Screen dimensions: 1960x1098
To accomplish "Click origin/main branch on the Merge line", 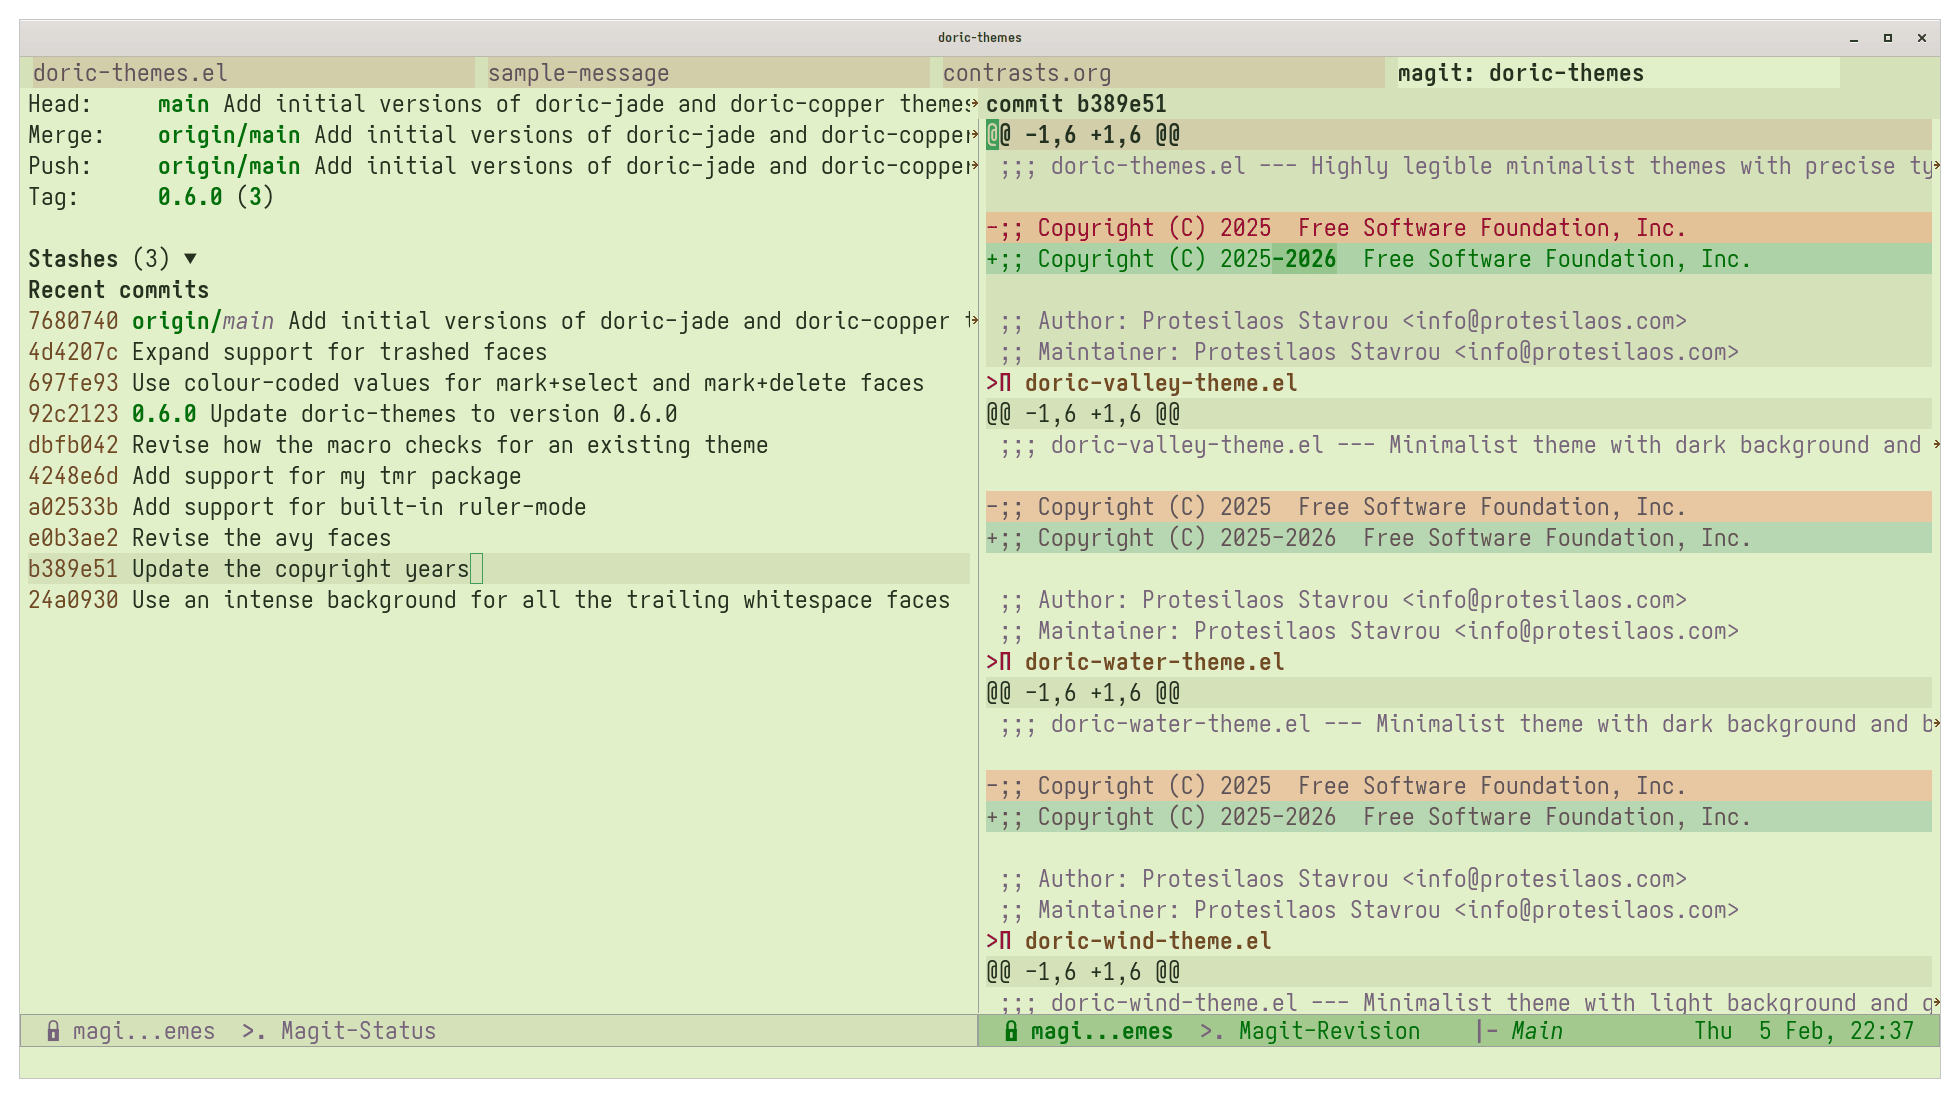I will (x=229, y=135).
